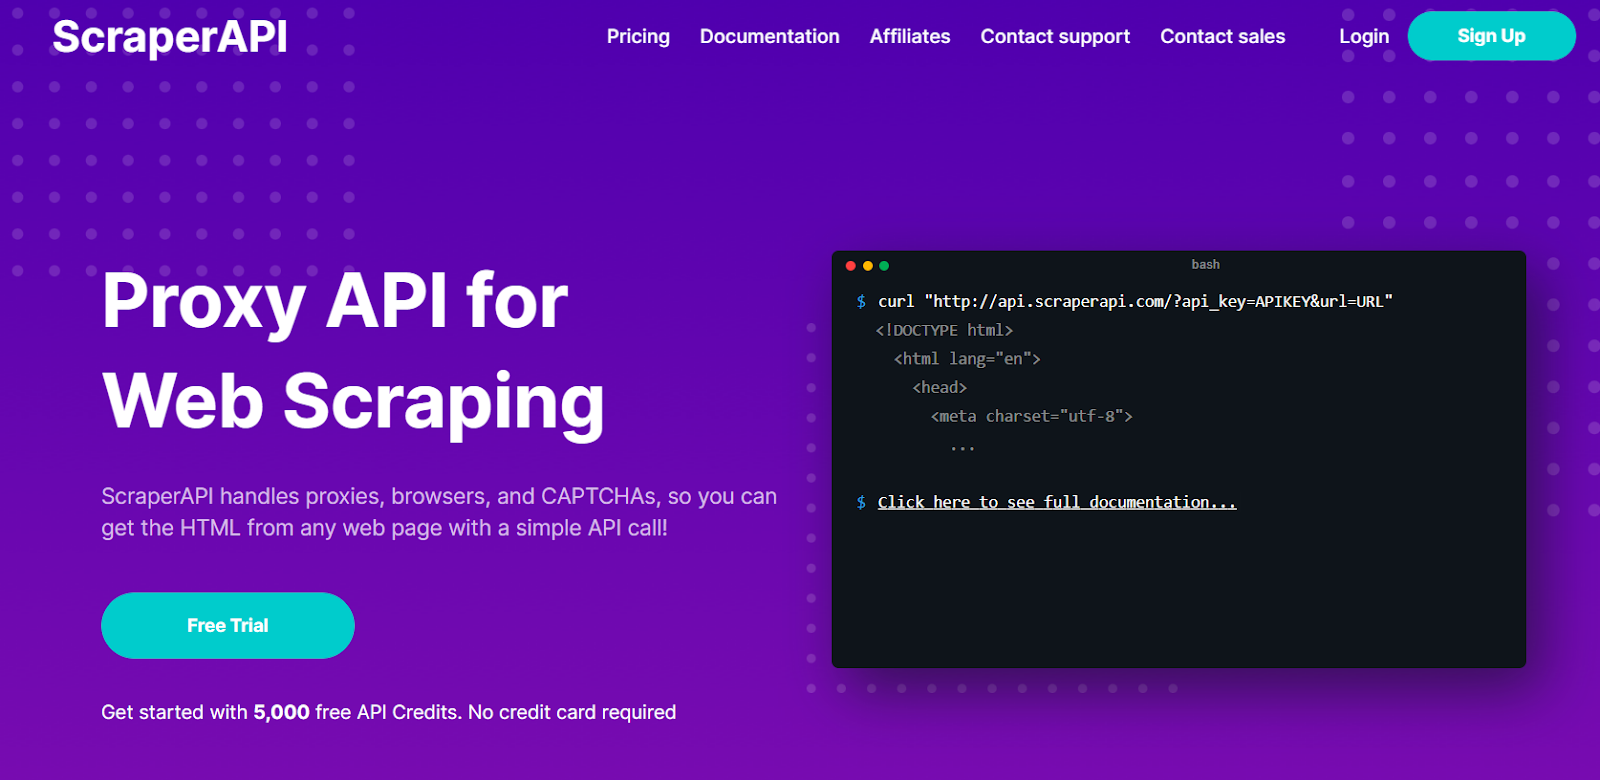This screenshot has width=1600, height=780.
Task: Open the full documentation link in terminal
Action: click(1057, 502)
